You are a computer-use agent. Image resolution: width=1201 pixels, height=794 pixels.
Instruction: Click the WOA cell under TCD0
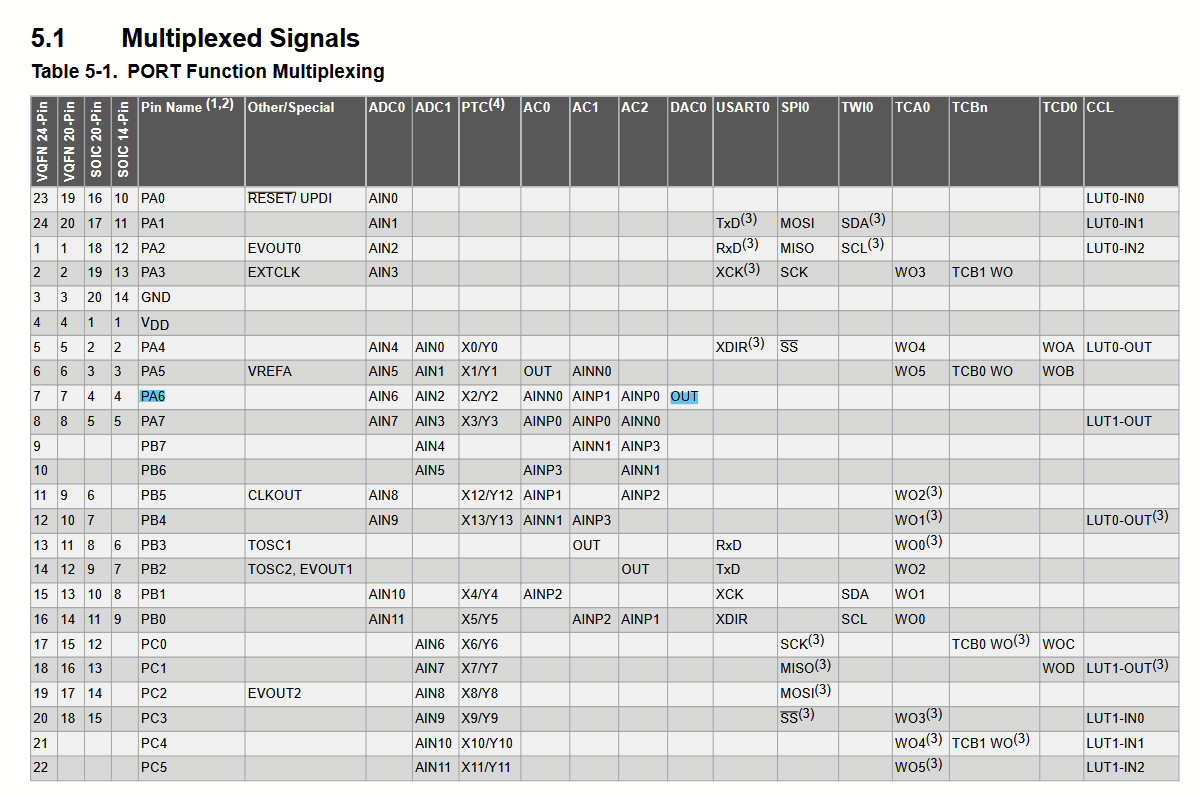[1058, 348]
